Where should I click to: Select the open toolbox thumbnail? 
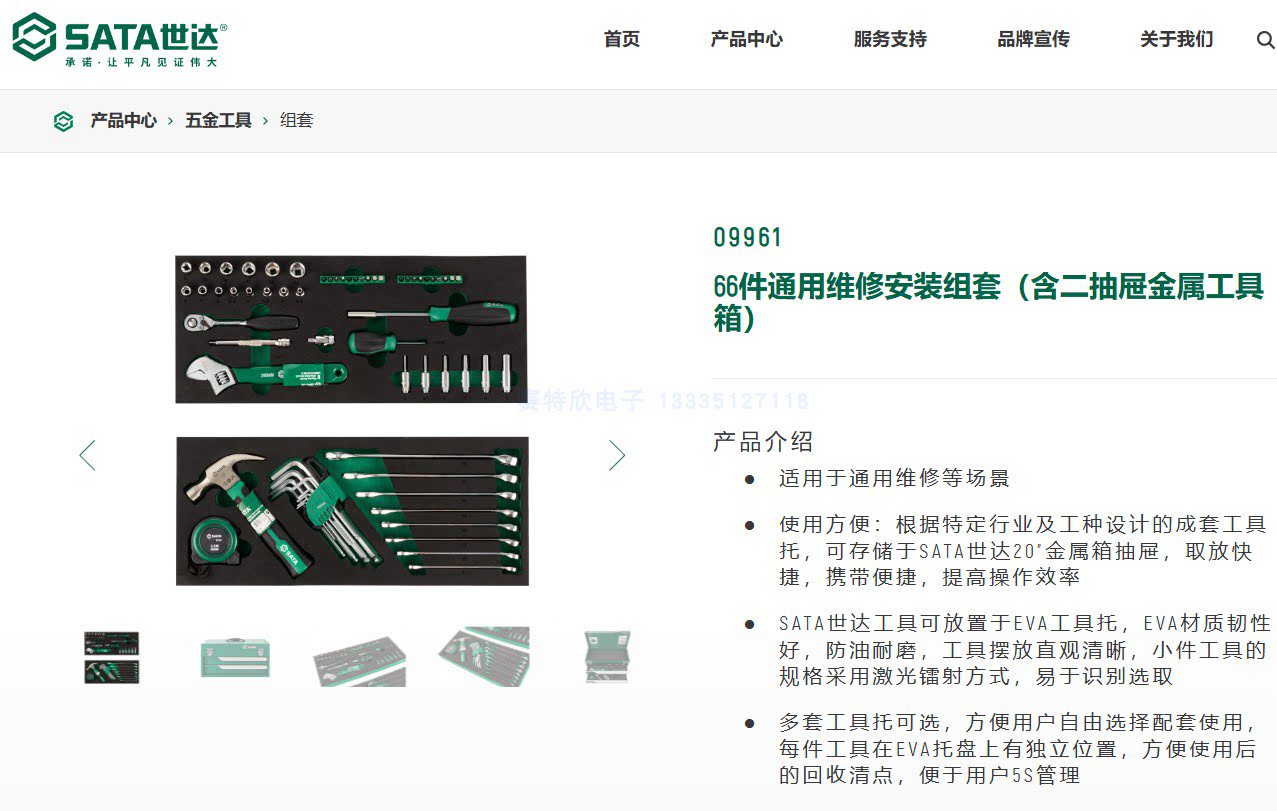click(x=608, y=657)
